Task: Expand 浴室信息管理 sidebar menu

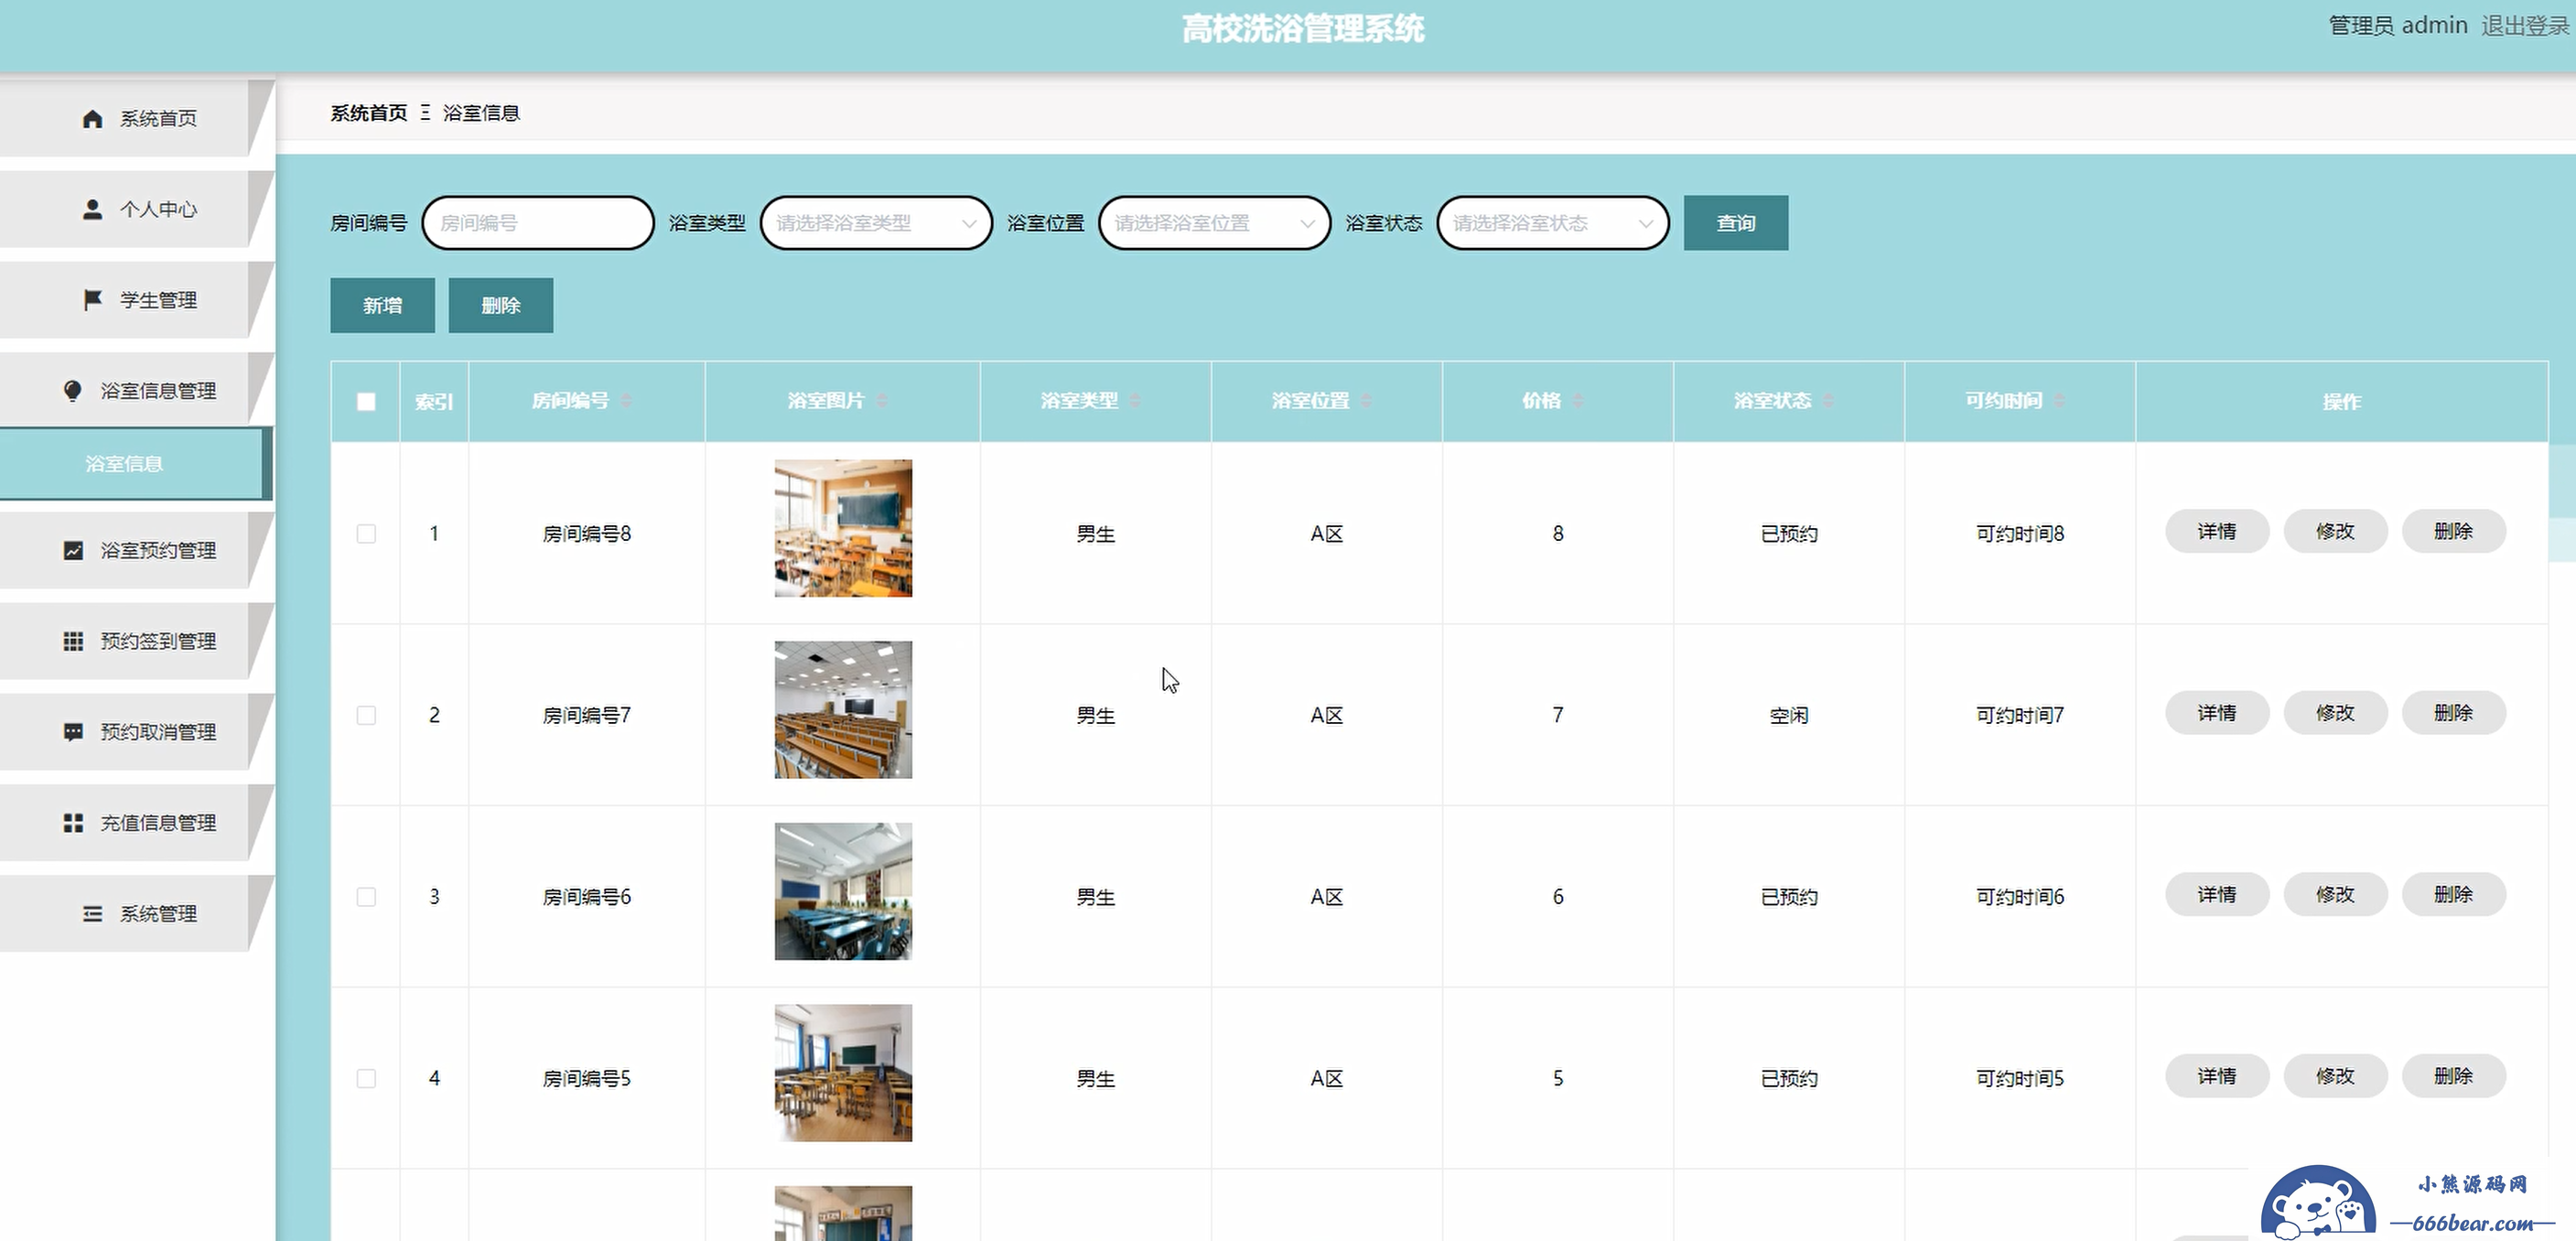Action: coord(137,391)
